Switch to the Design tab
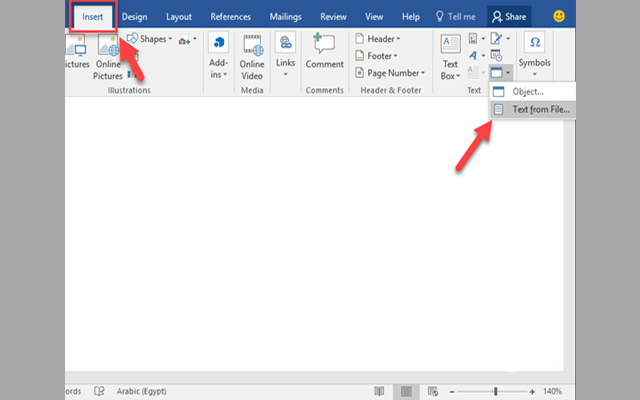The image size is (640, 400). click(x=134, y=17)
